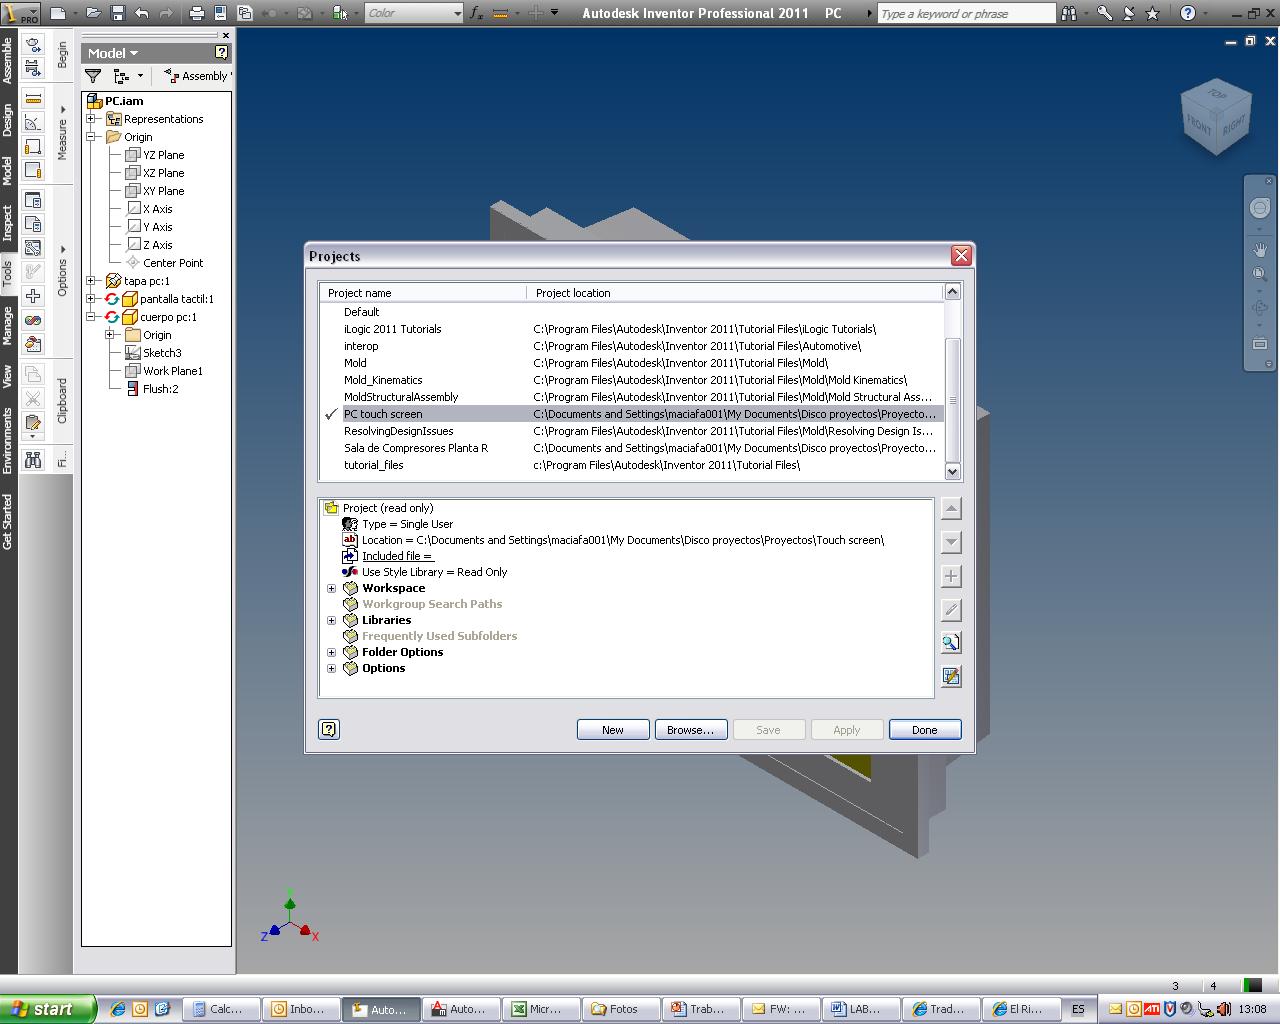The image size is (1280, 1024).
Task: Switch to the Environments ribbon tab
Action: (8, 440)
